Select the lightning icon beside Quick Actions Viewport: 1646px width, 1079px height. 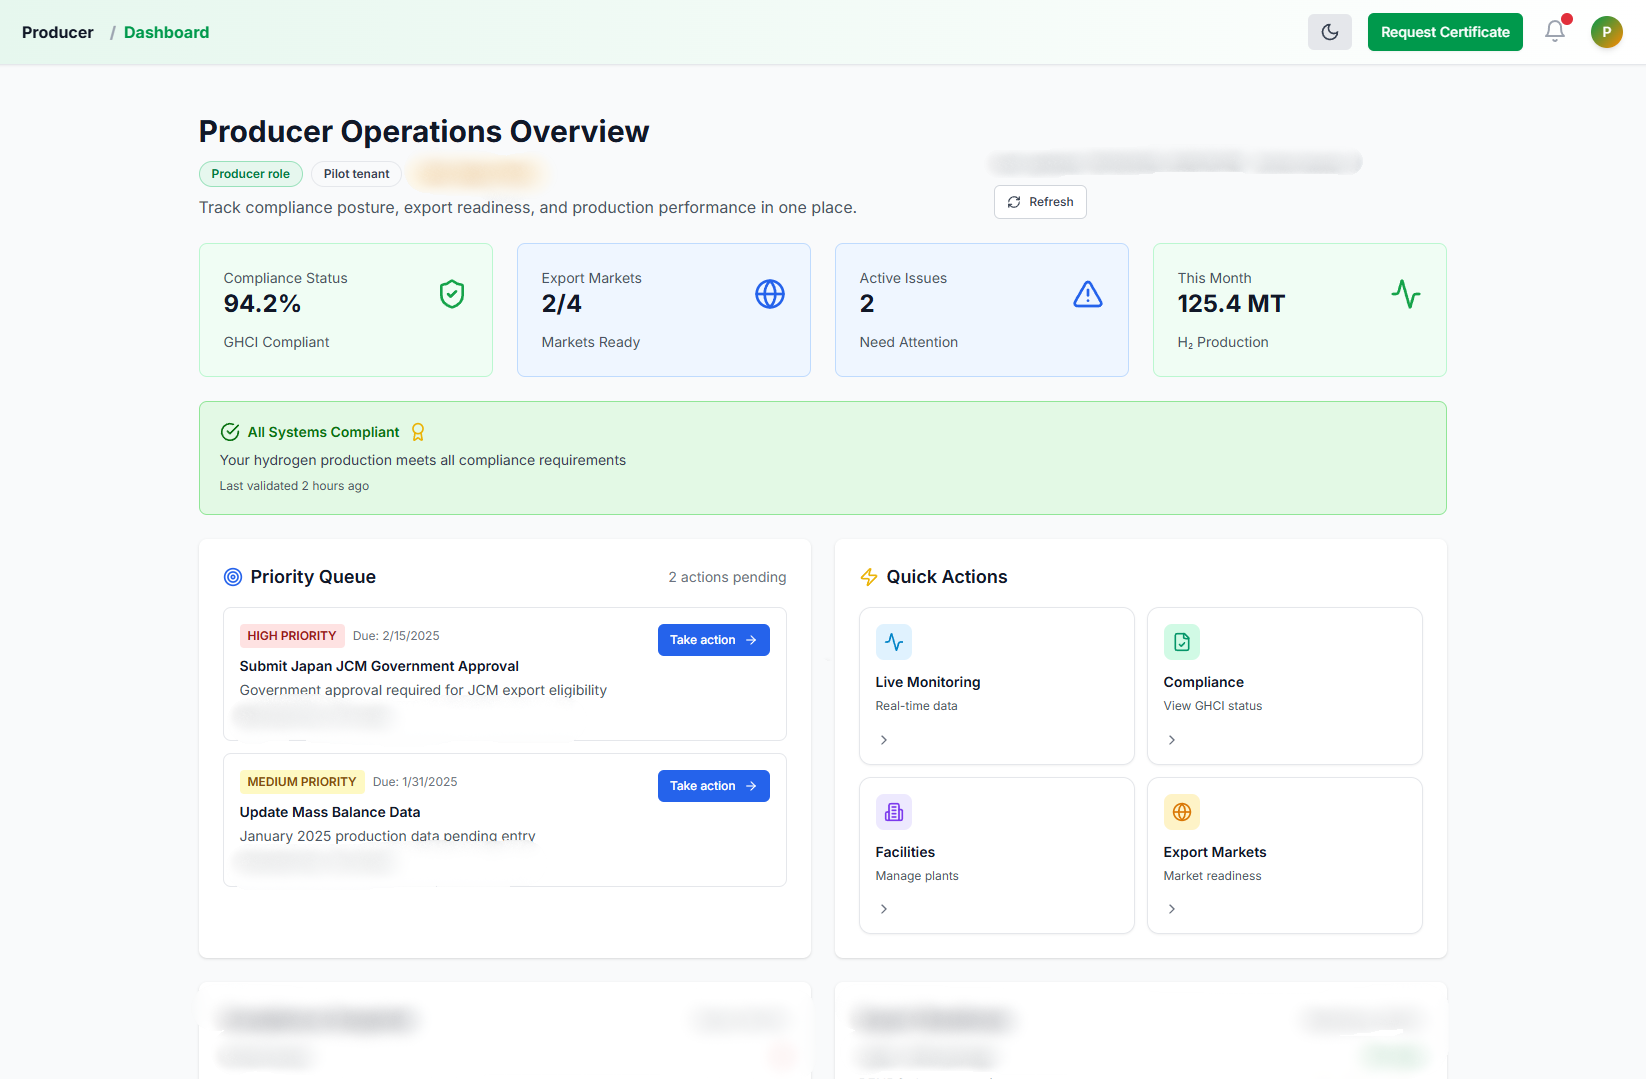869,576
